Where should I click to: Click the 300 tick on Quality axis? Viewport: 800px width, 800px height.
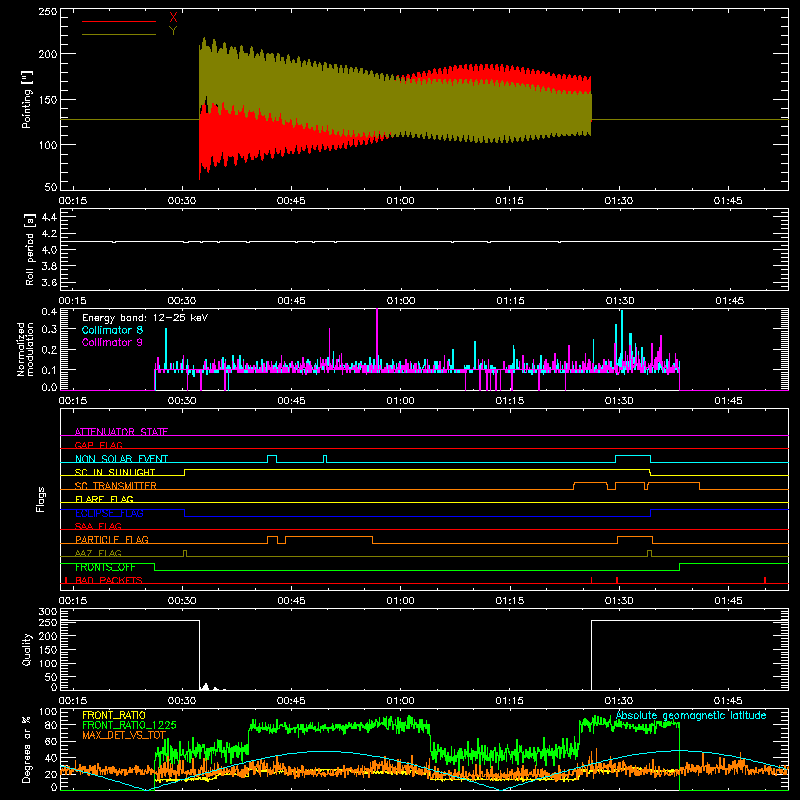(x=48, y=612)
